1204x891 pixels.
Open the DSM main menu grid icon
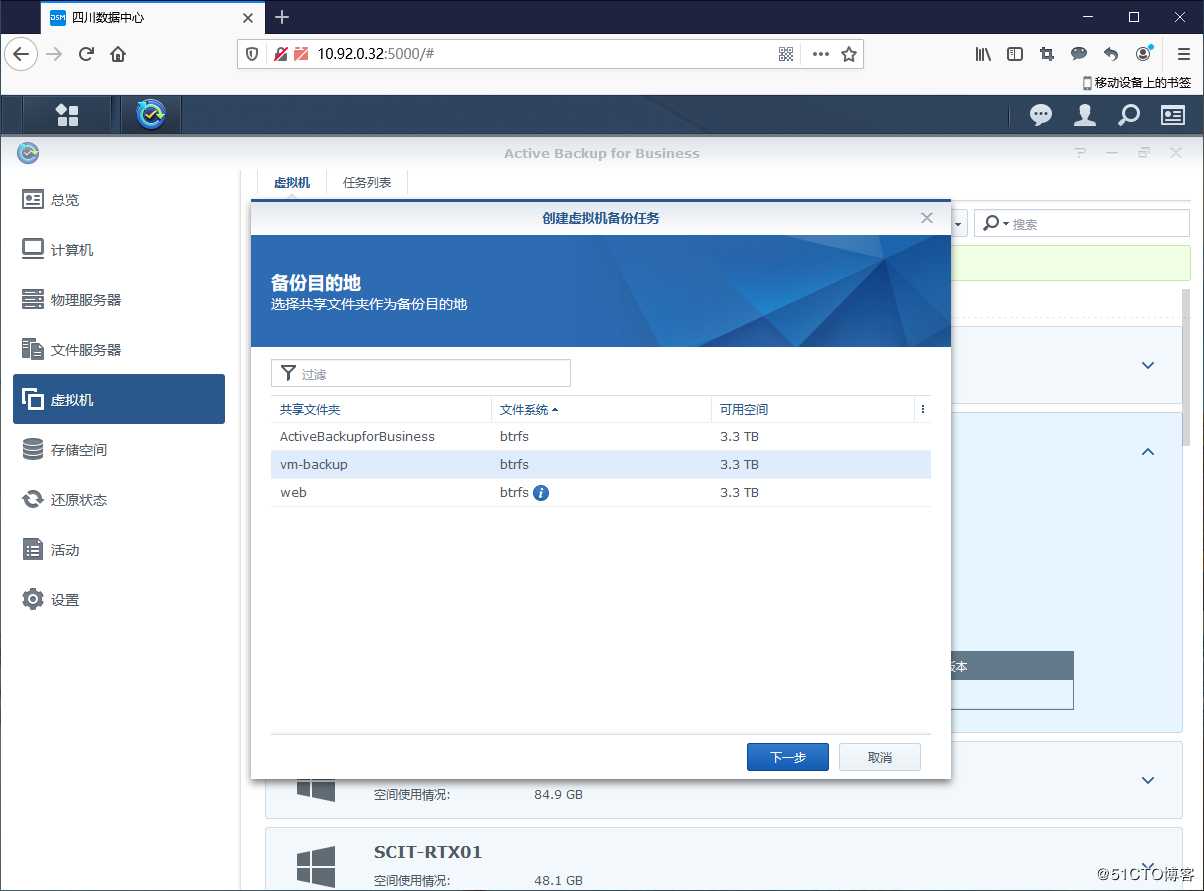click(x=67, y=115)
